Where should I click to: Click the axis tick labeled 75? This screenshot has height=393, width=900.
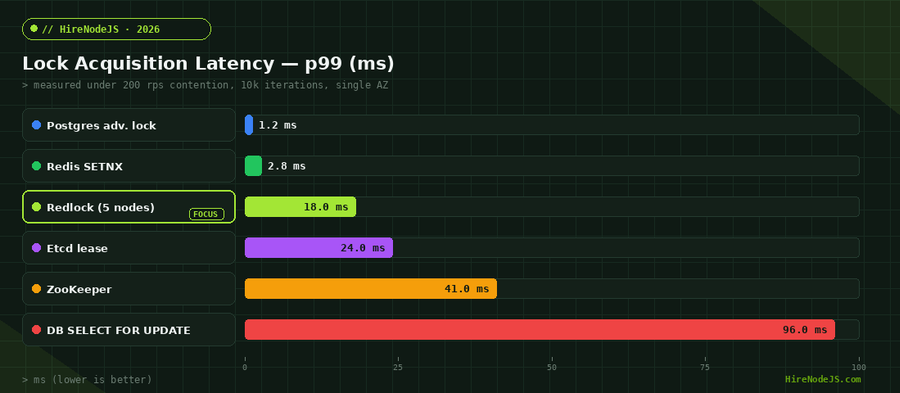705,367
